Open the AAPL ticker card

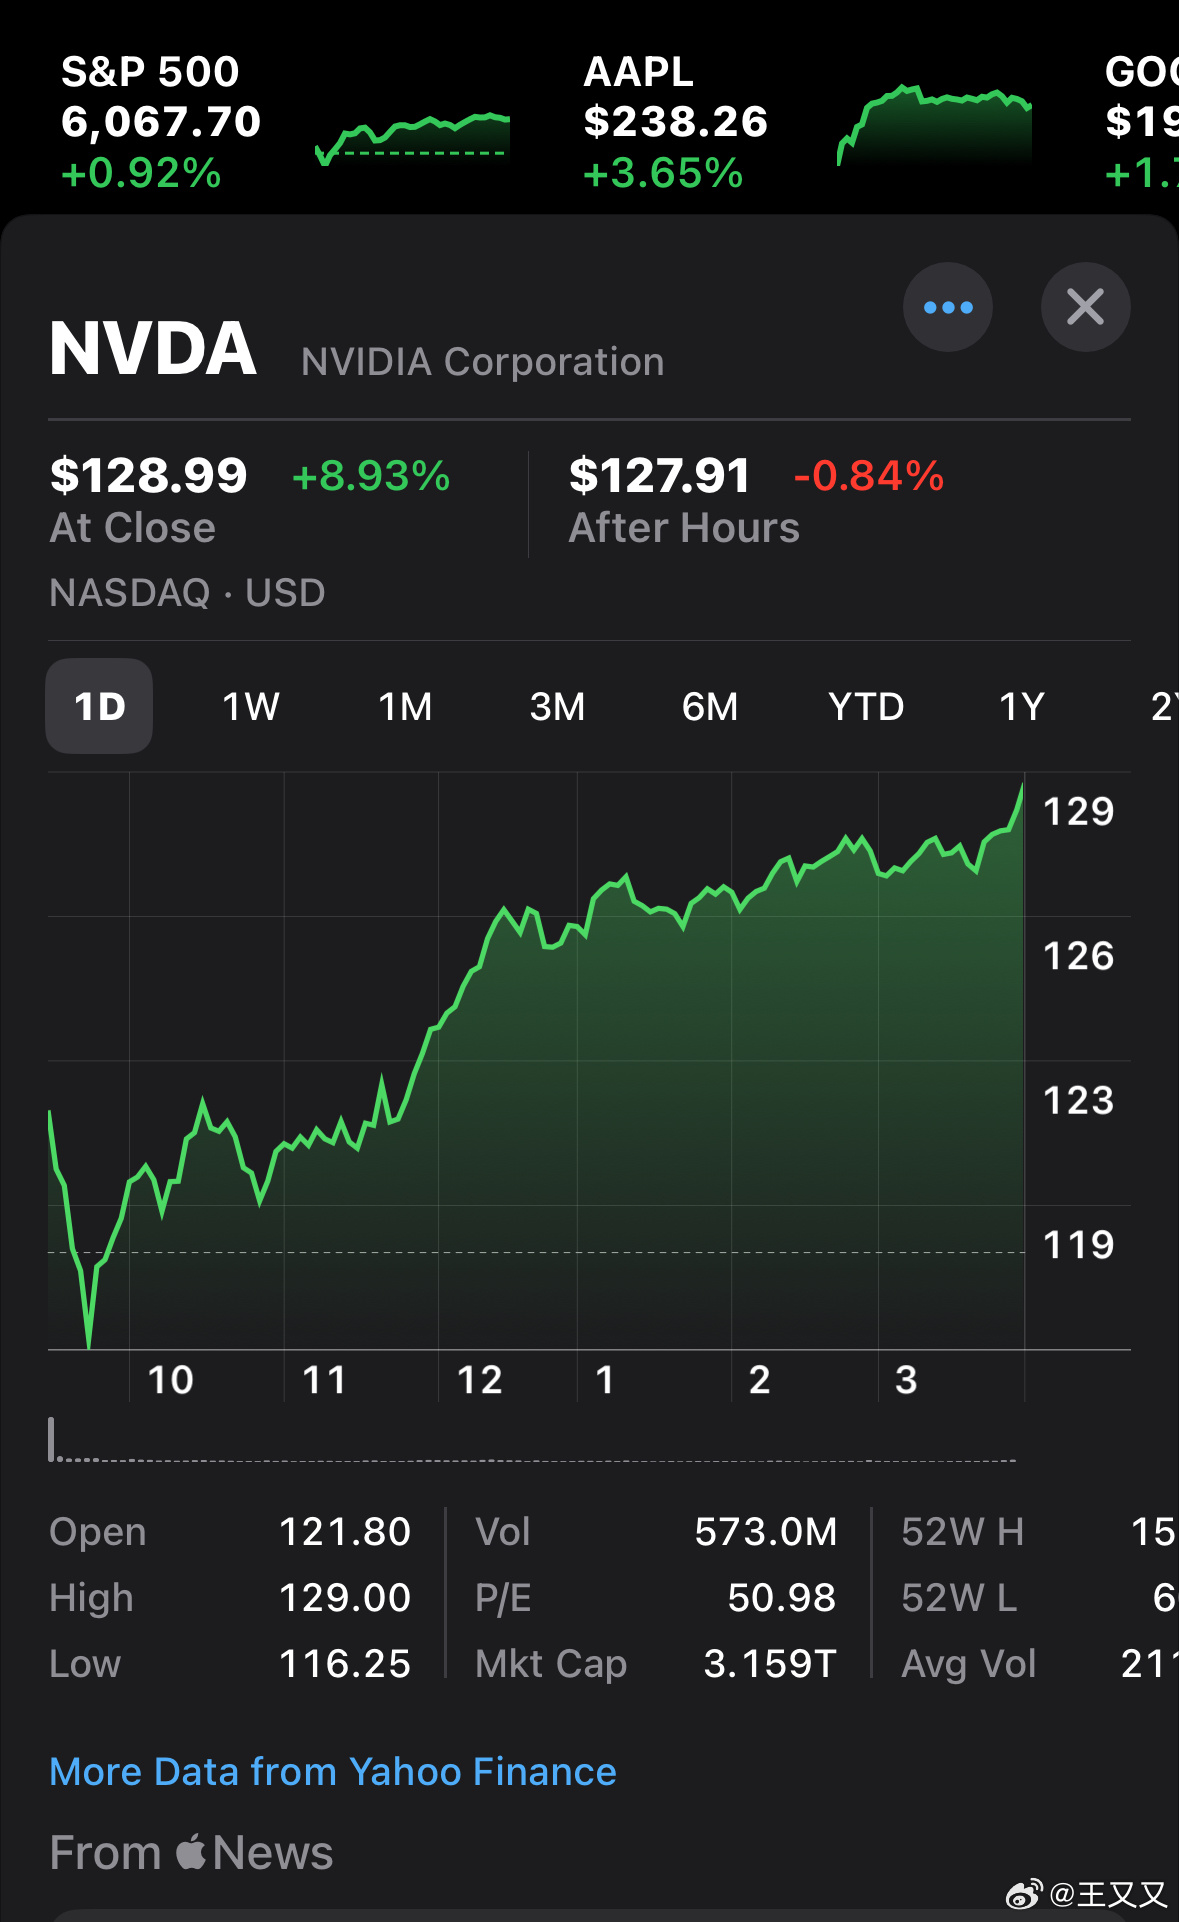(675, 122)
